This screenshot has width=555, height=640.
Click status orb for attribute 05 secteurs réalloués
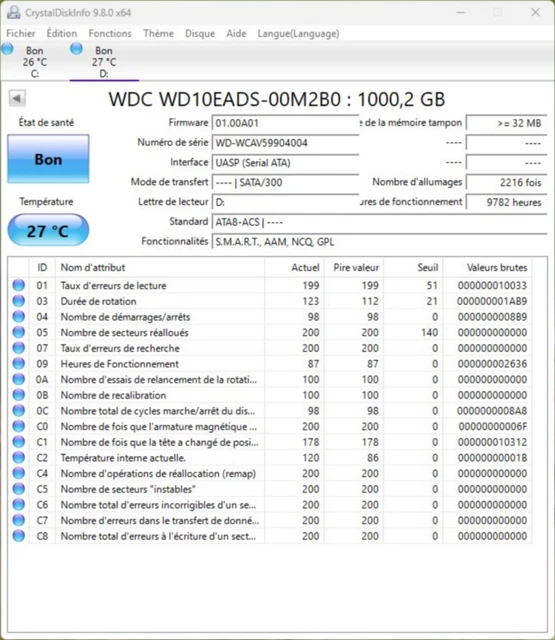click(18, 332)
